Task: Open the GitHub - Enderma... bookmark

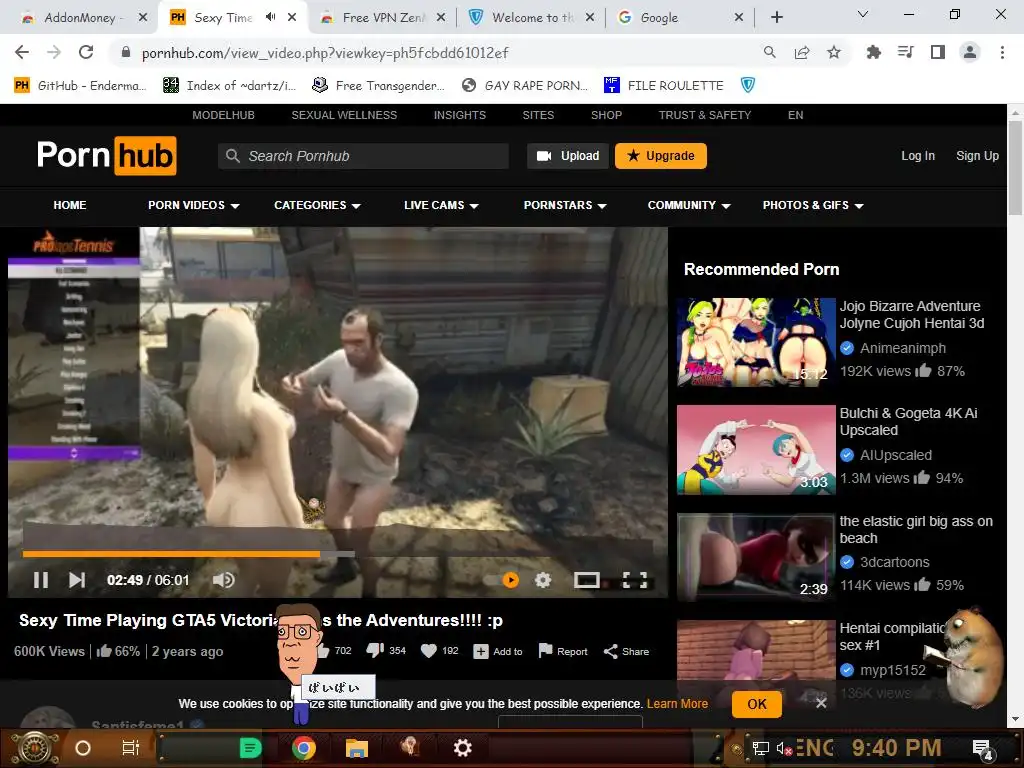Action: 80,85
